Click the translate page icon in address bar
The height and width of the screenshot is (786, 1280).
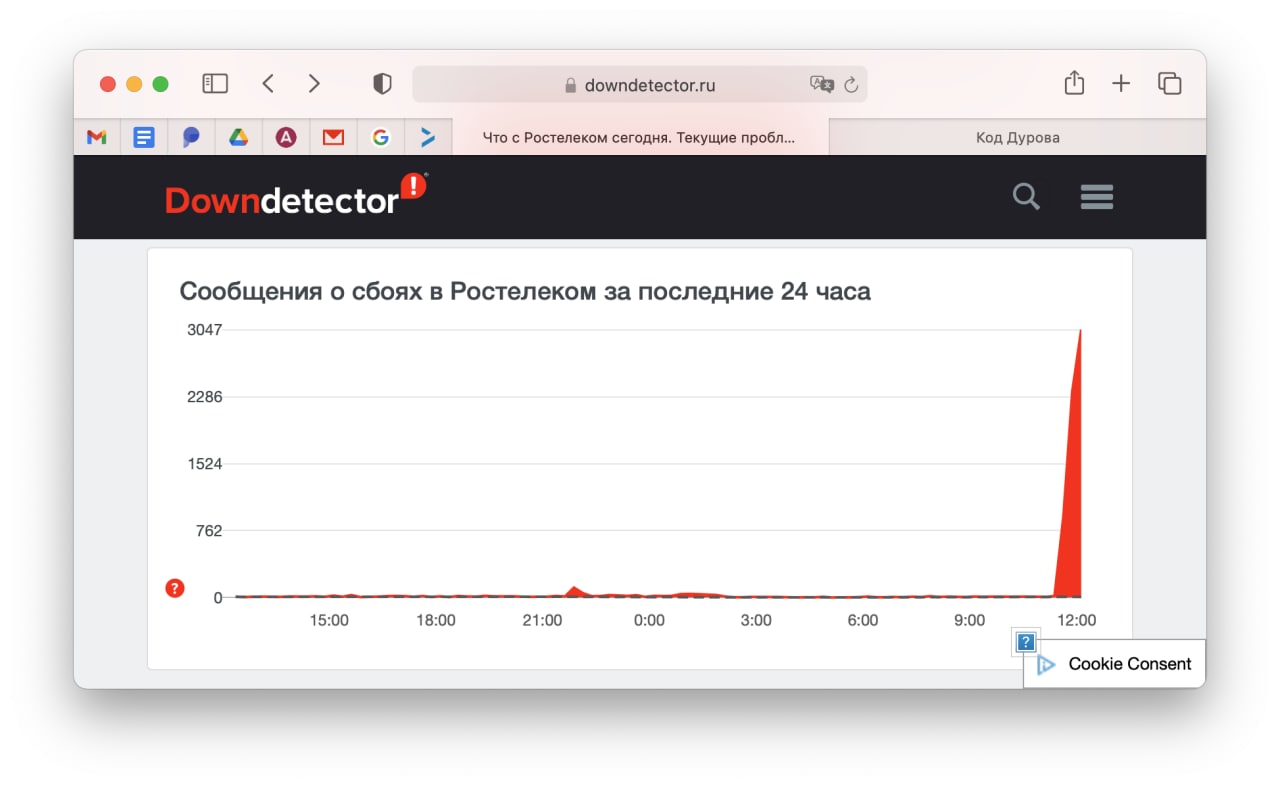822,85
